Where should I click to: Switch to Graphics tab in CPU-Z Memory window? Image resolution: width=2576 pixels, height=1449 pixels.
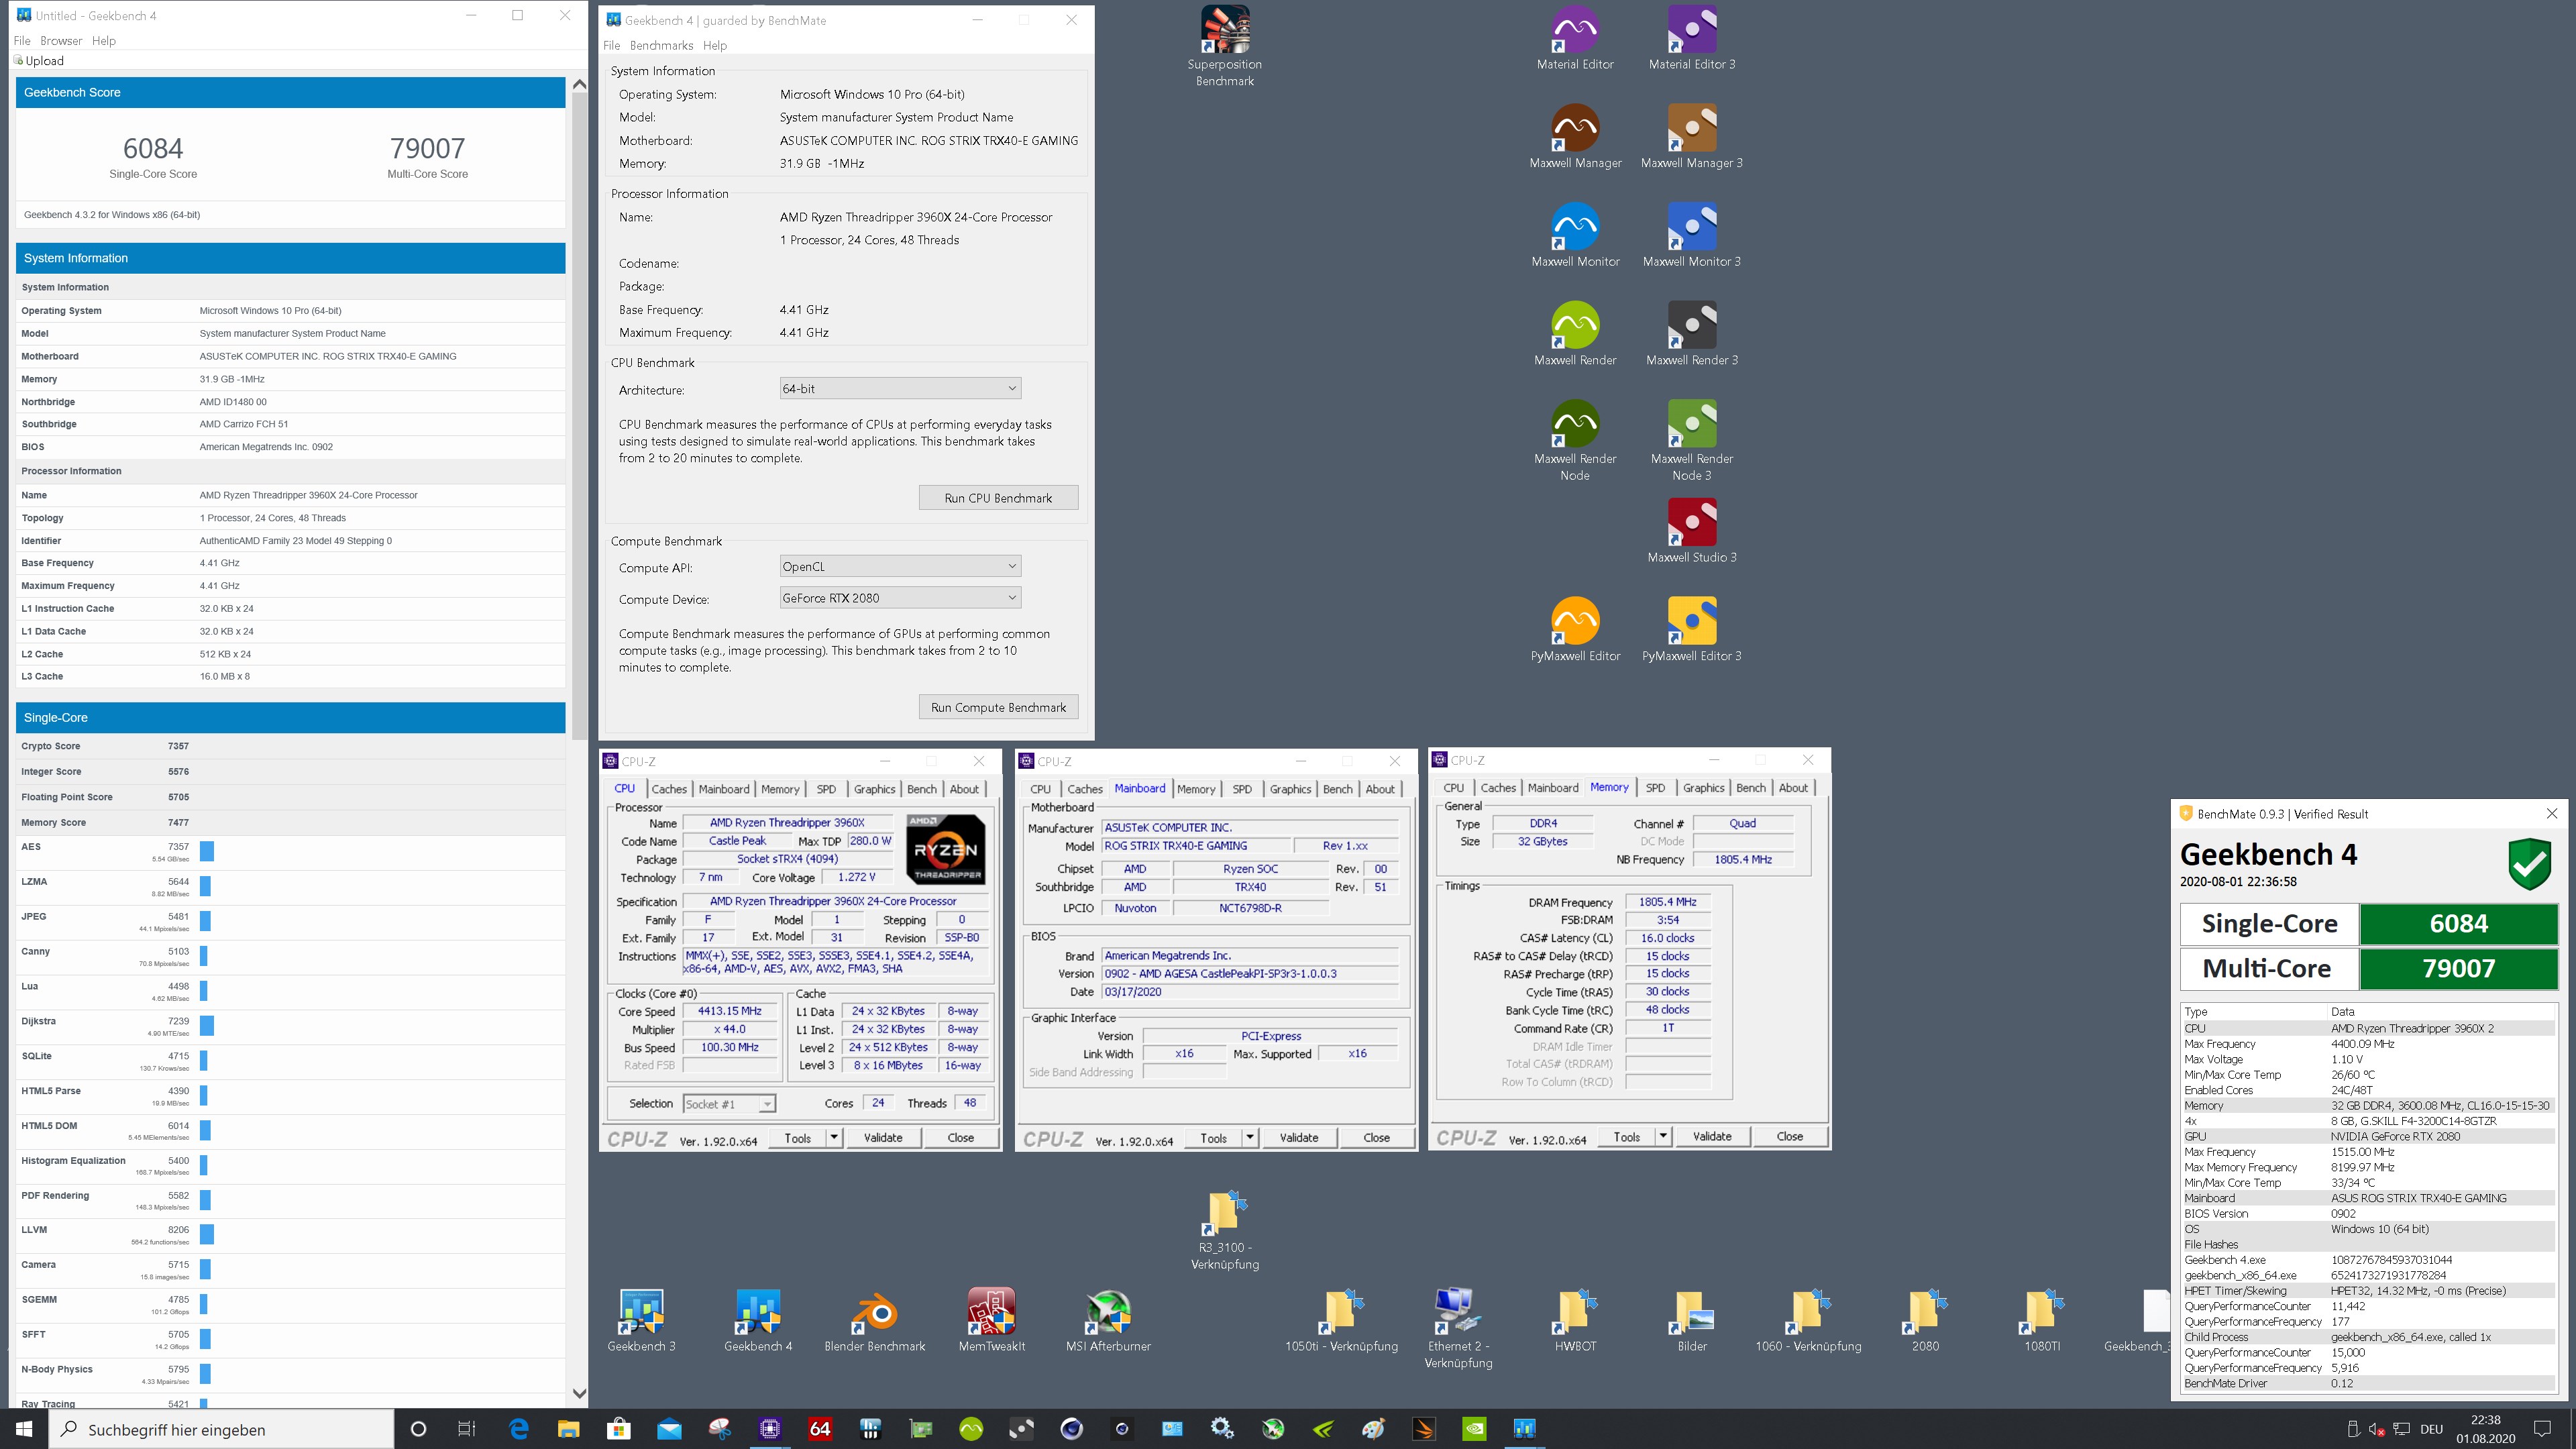[1703, 788]
